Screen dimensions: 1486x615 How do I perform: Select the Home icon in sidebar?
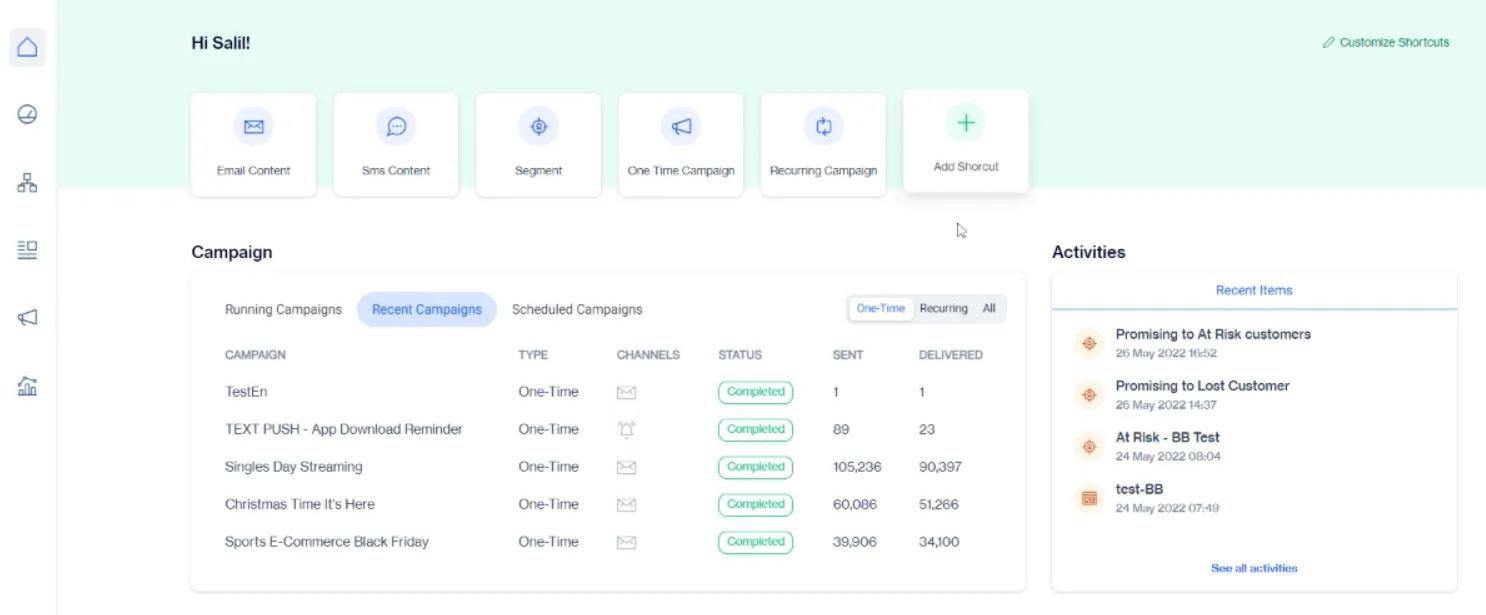[27, 47]
